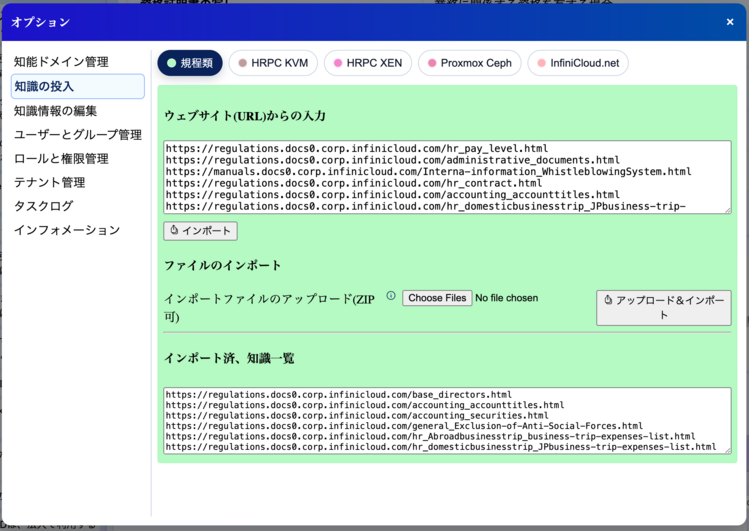Select the 規程類 tab

[190, 63]
